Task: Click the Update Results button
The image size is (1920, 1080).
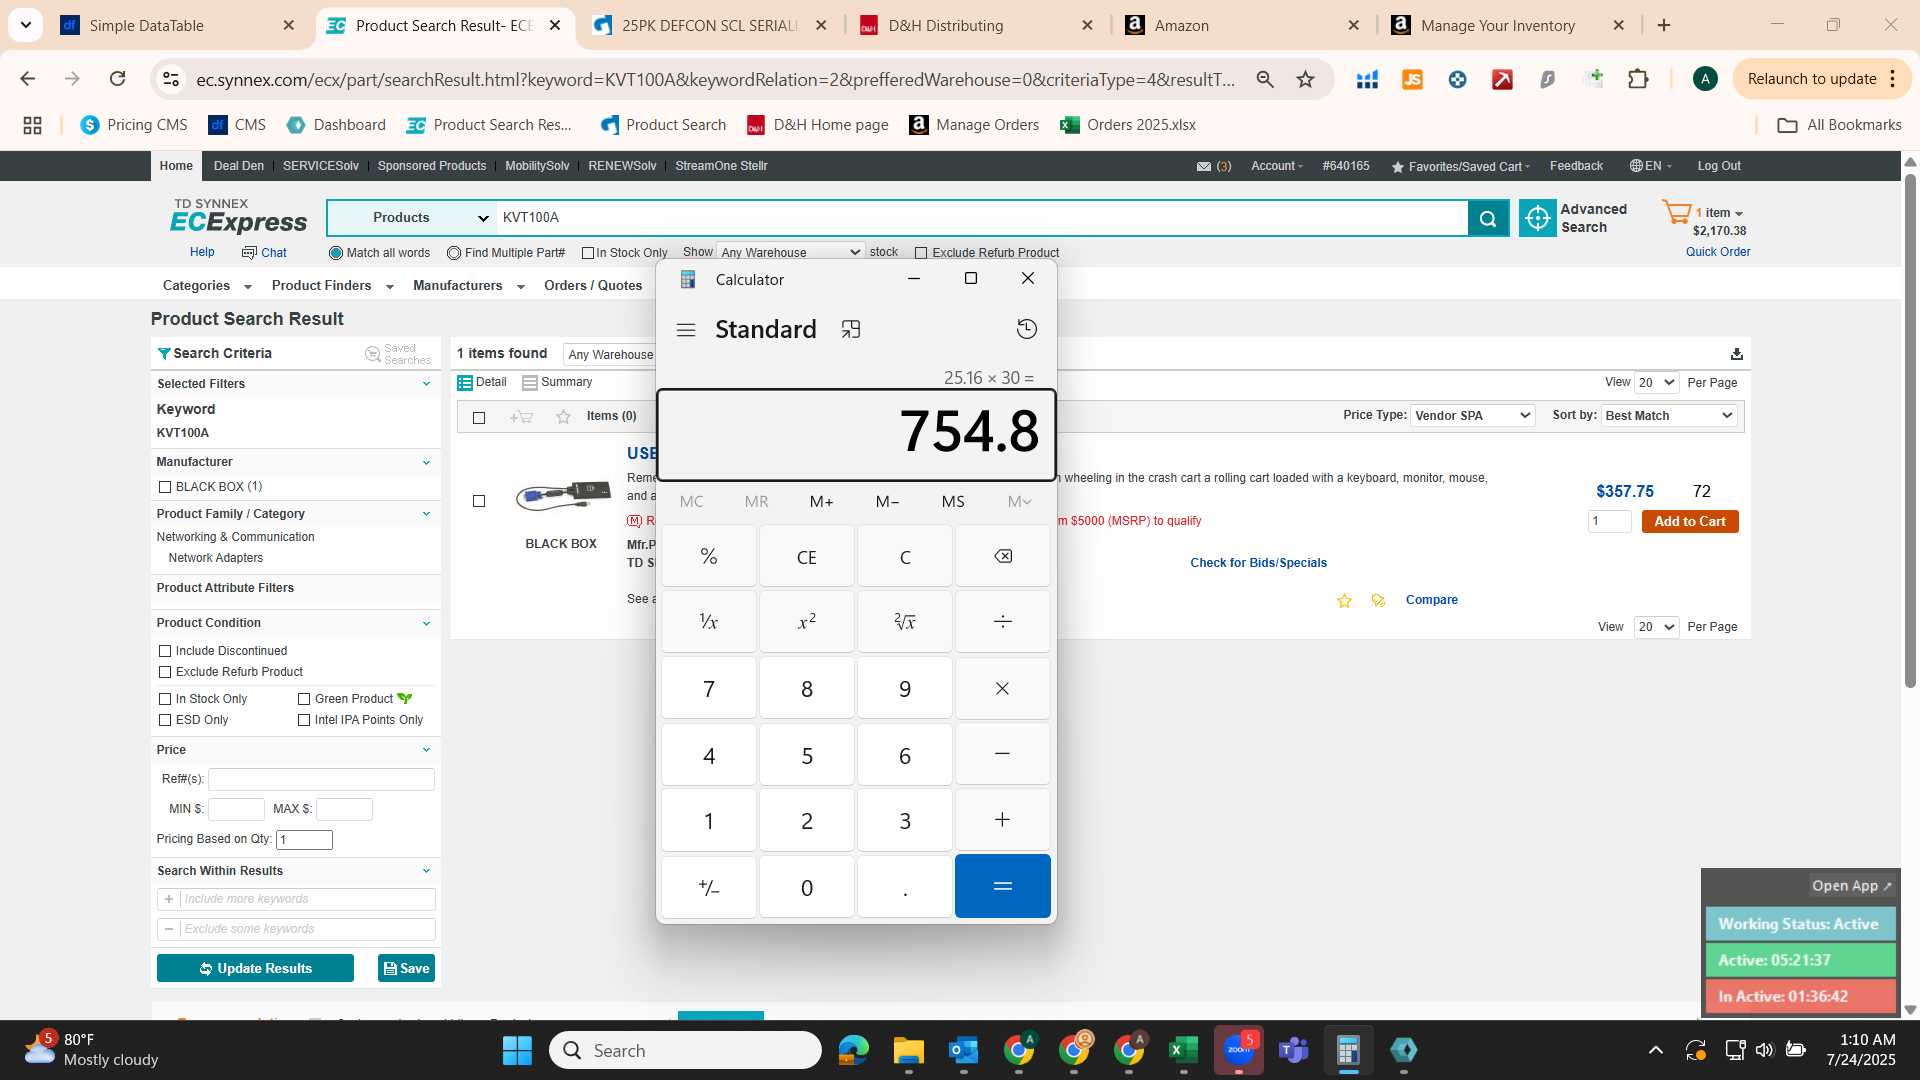Action: 255,969
